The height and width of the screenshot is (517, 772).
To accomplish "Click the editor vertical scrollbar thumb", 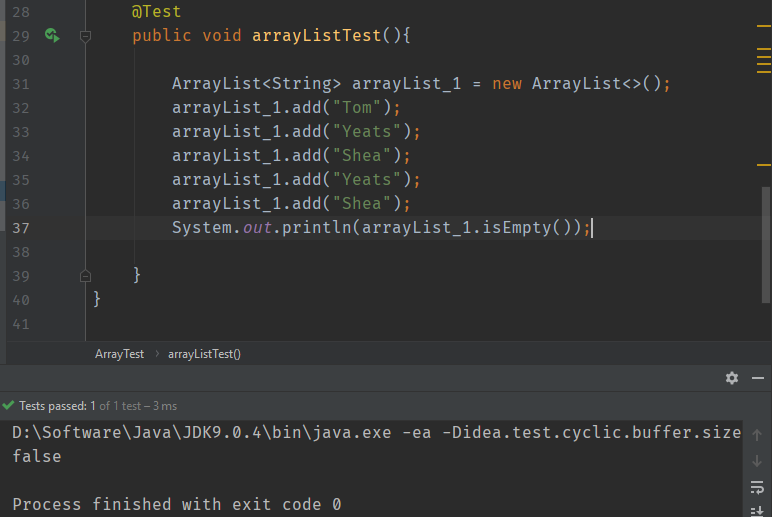I will (766, 245).
